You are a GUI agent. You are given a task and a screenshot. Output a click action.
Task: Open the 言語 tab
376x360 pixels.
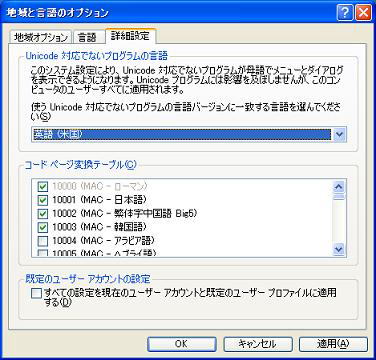[87, 37]
